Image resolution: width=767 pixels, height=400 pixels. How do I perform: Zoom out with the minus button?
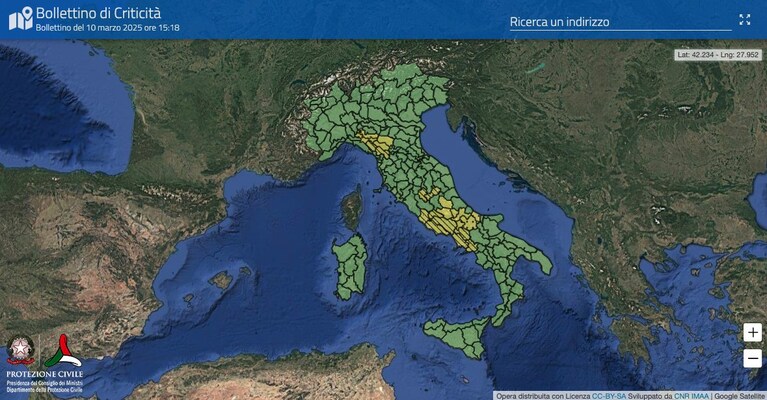[x=753, y=358]
